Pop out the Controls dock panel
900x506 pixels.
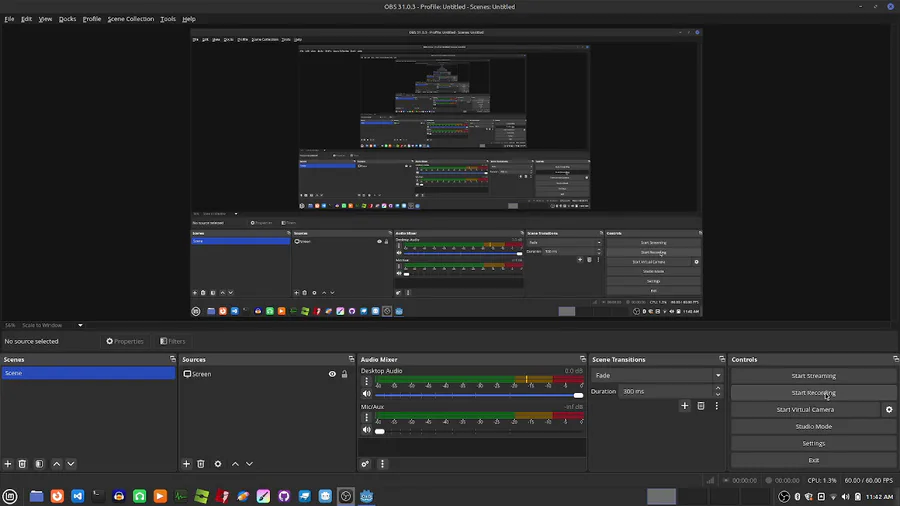[895, 359]
